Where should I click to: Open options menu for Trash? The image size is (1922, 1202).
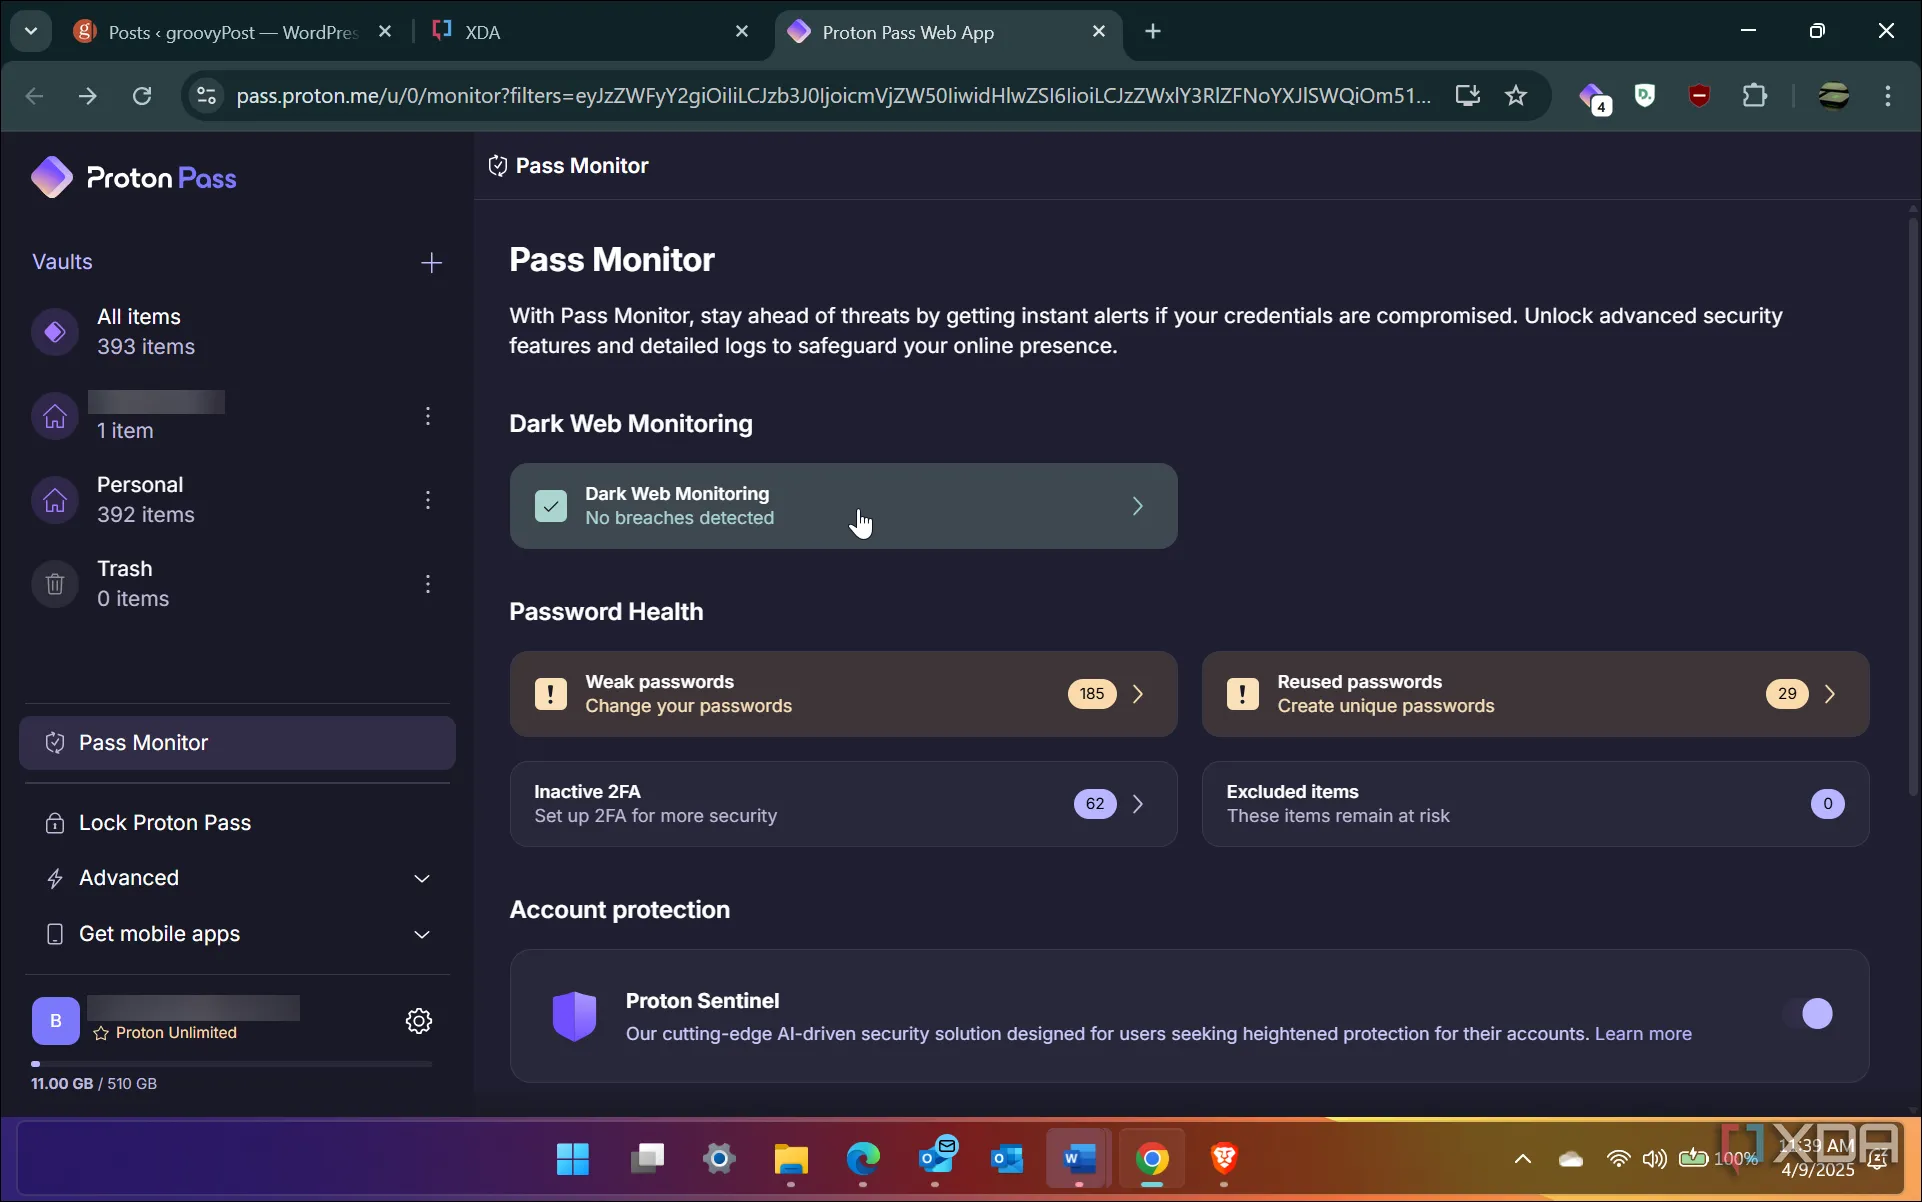click(x=427, y=583)
